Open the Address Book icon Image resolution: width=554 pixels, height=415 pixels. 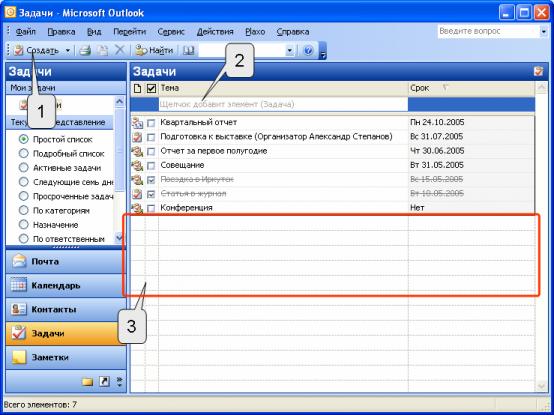coord(189,51)
